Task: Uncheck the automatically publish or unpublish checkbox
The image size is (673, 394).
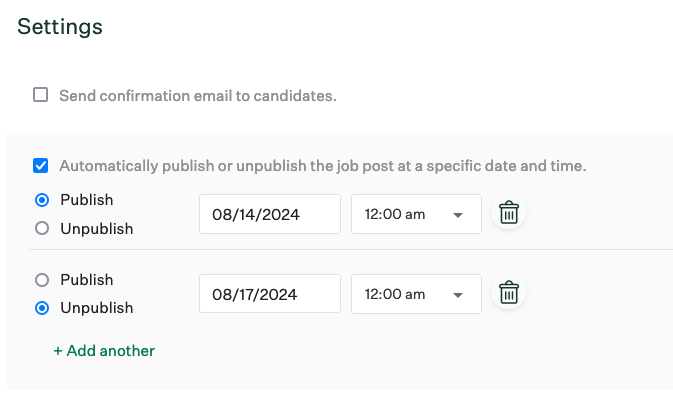Action: click(x=41, y=166)
